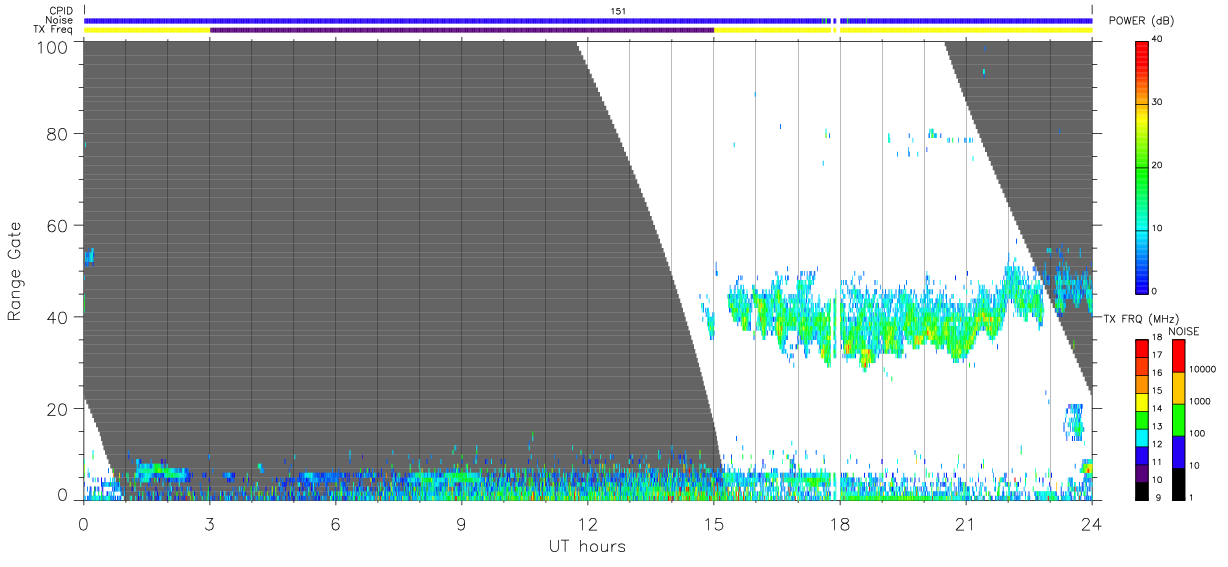Click the POWER (dB) colorbar title

pos(1141,21)
